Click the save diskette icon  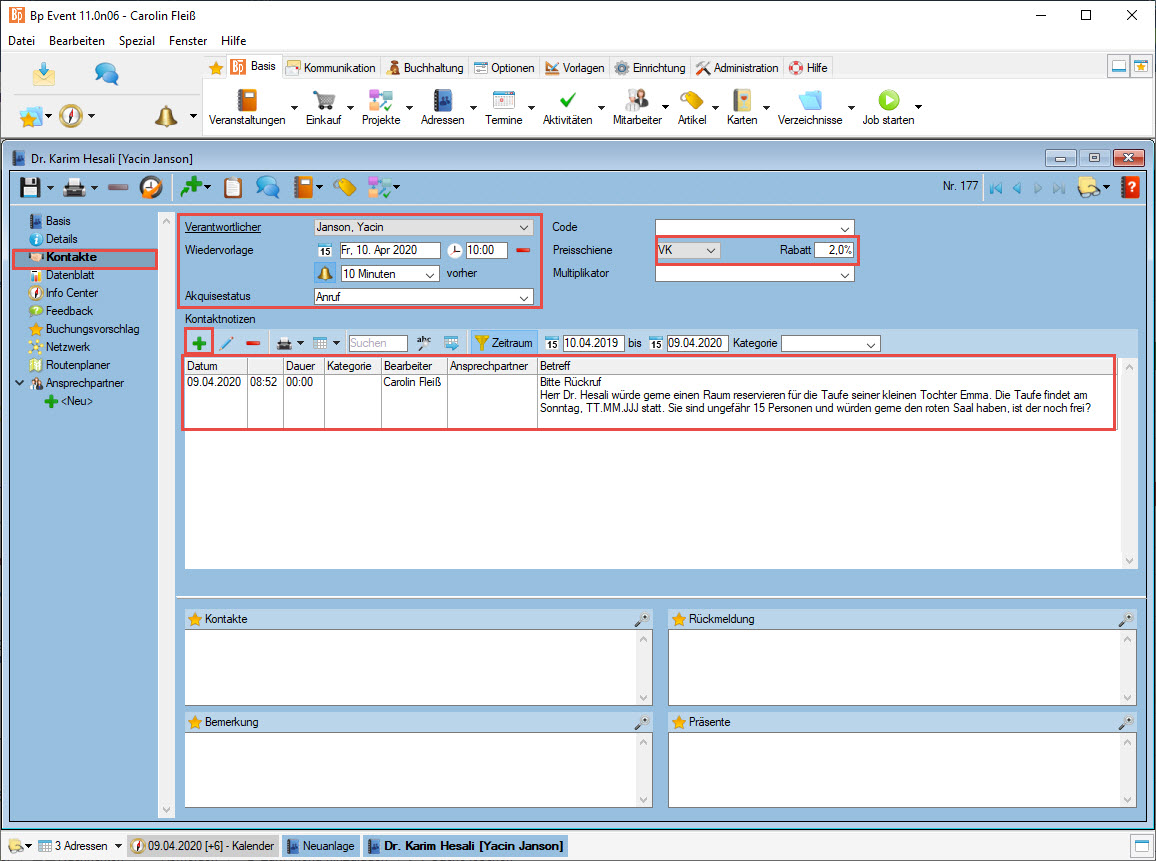[31, 187]
